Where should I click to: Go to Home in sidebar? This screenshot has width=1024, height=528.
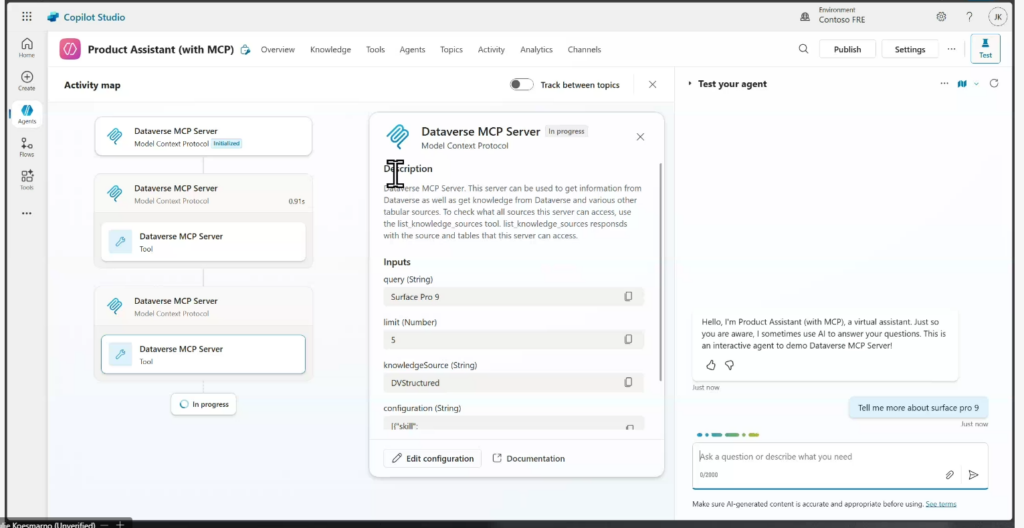(27, 48)
